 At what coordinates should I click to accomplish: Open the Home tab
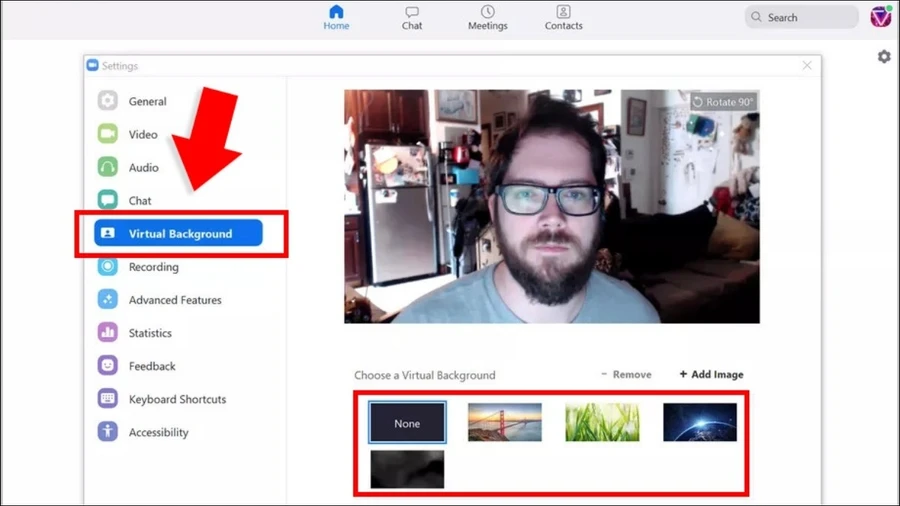336,18
